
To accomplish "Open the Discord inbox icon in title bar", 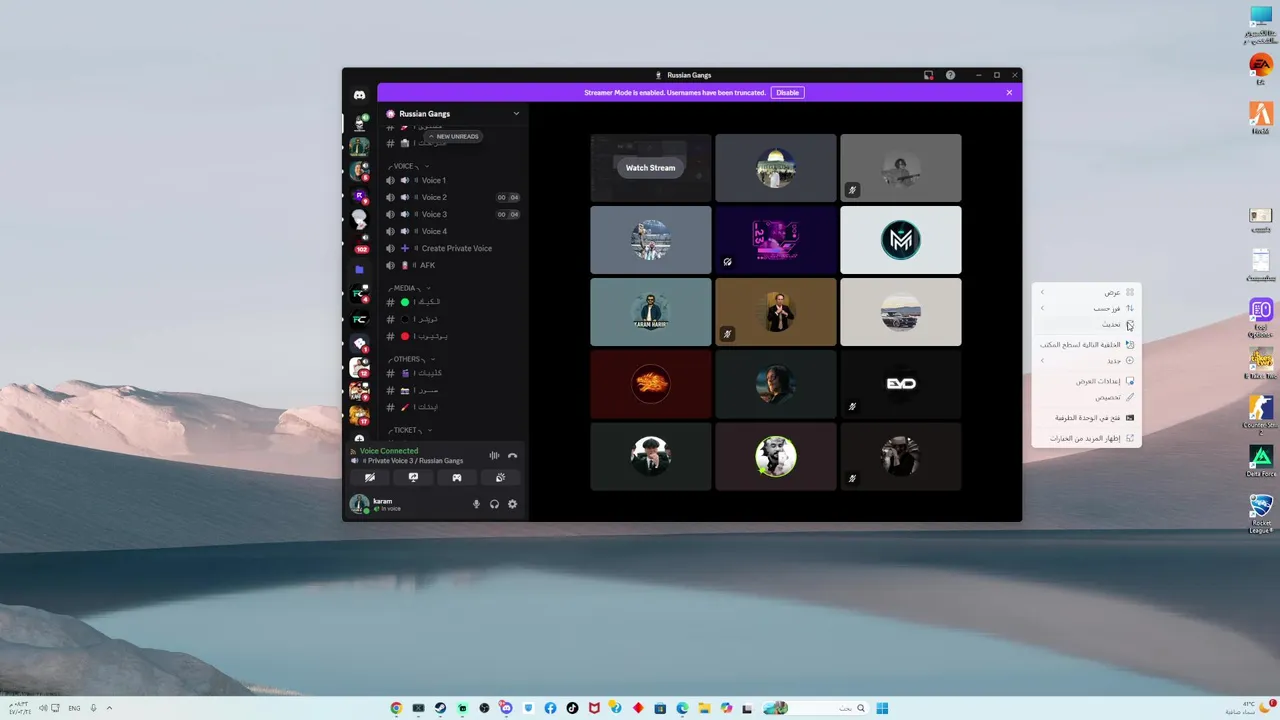I will (928, 75).
